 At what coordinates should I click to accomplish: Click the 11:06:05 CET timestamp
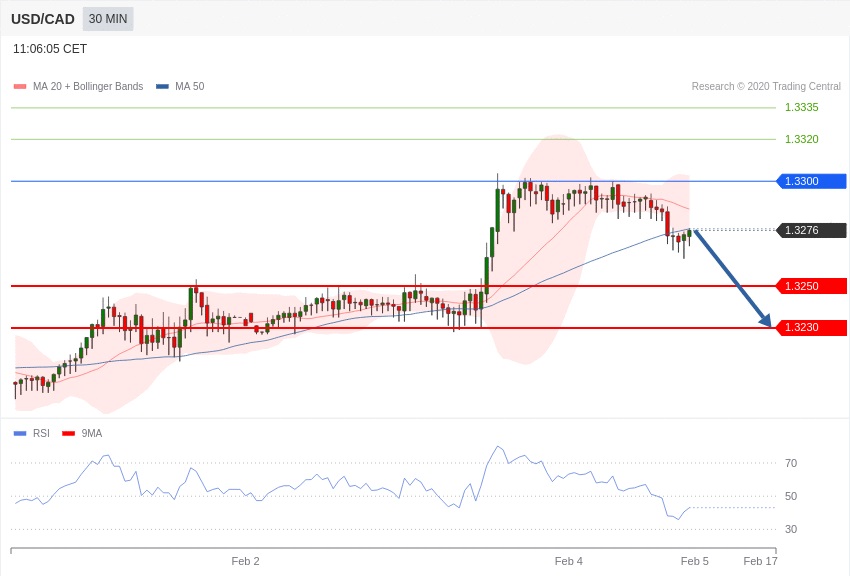(50, 49)
